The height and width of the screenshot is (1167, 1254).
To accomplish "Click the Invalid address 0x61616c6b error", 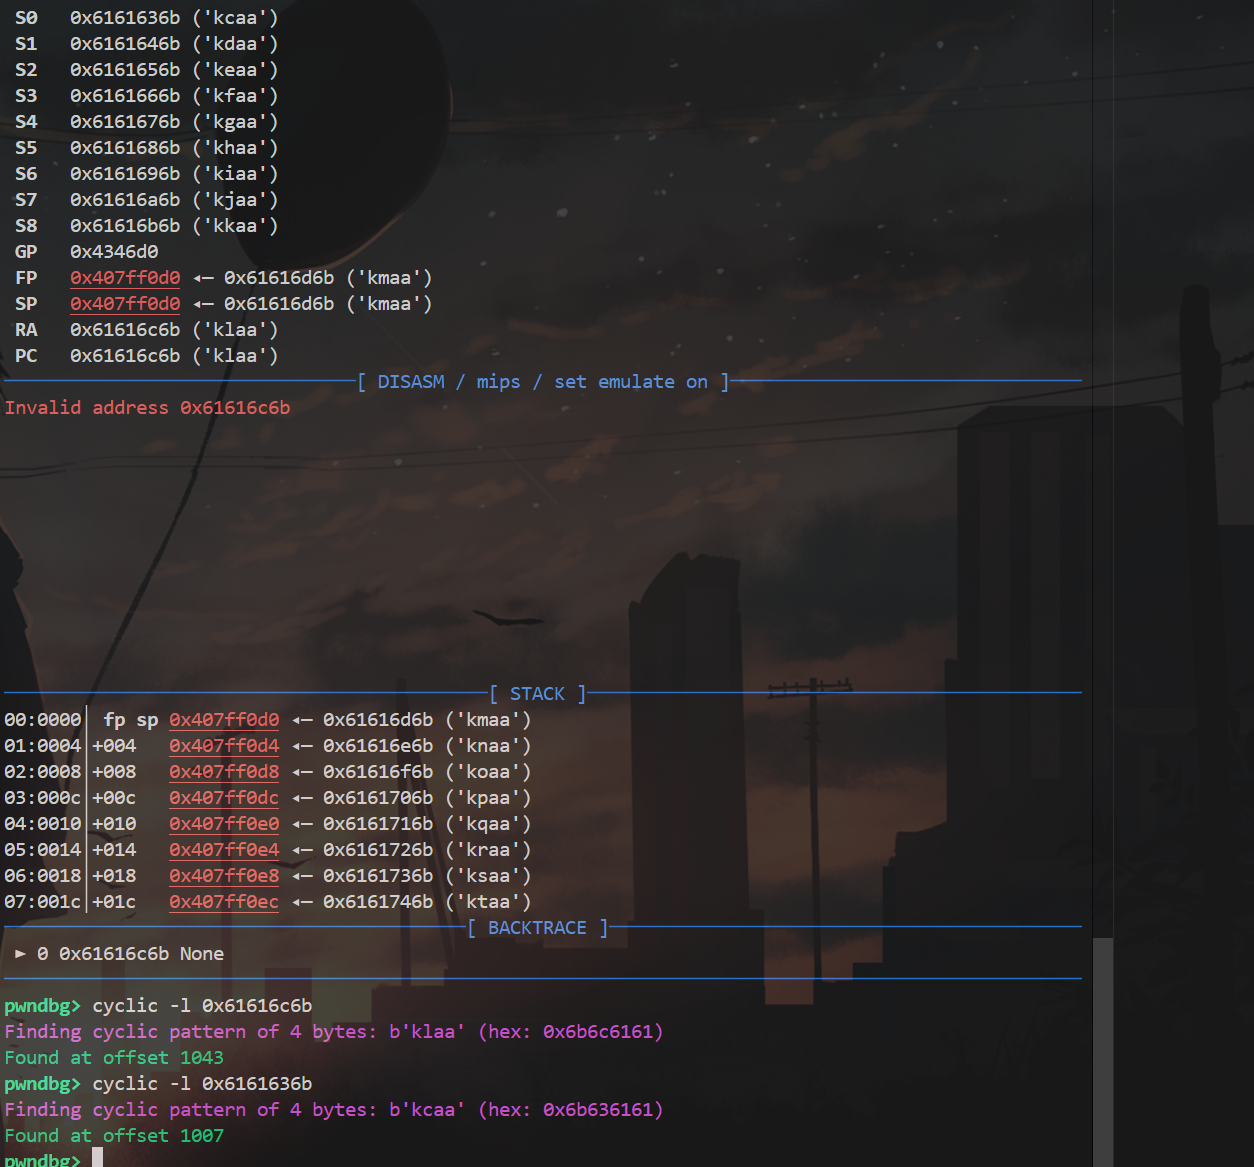I will coord(147,408).
